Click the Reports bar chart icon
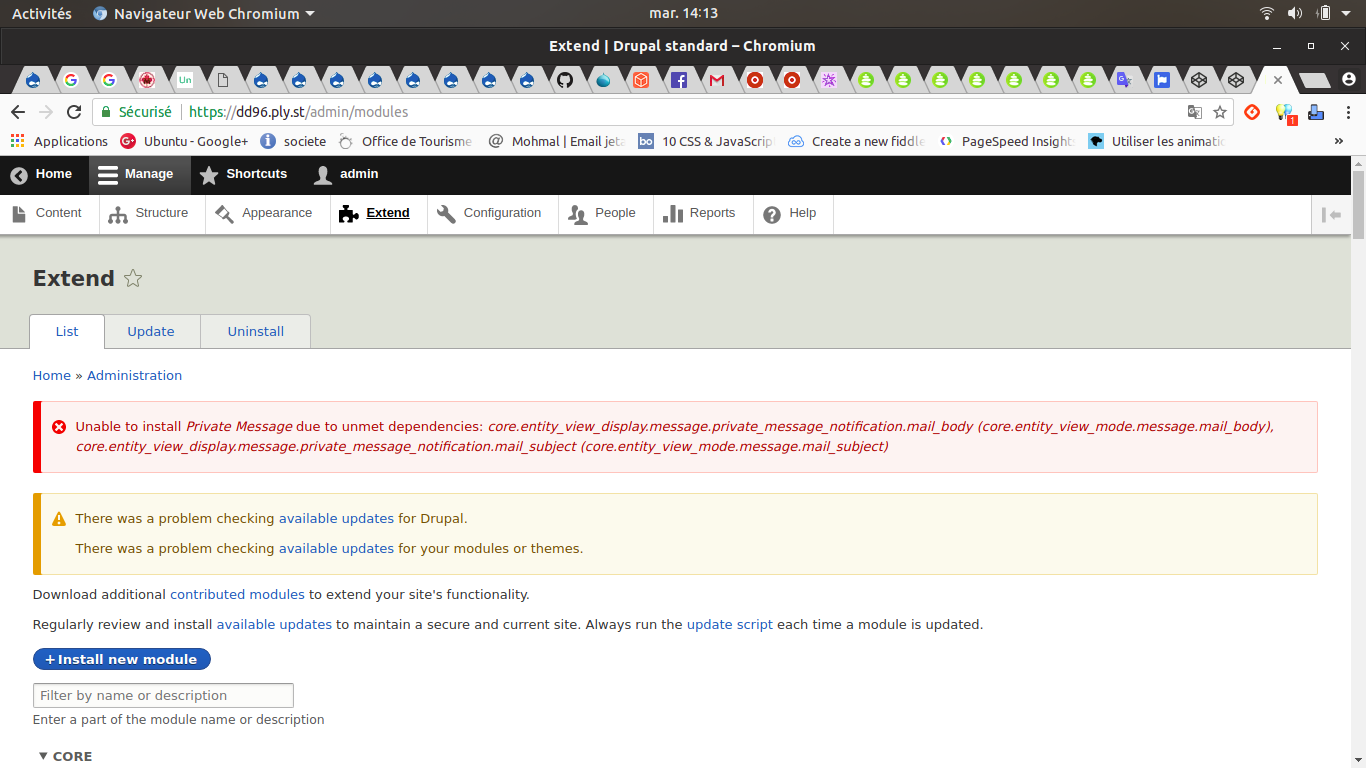This screenshot has height=768, width=1366. click(x=672, y=214)
